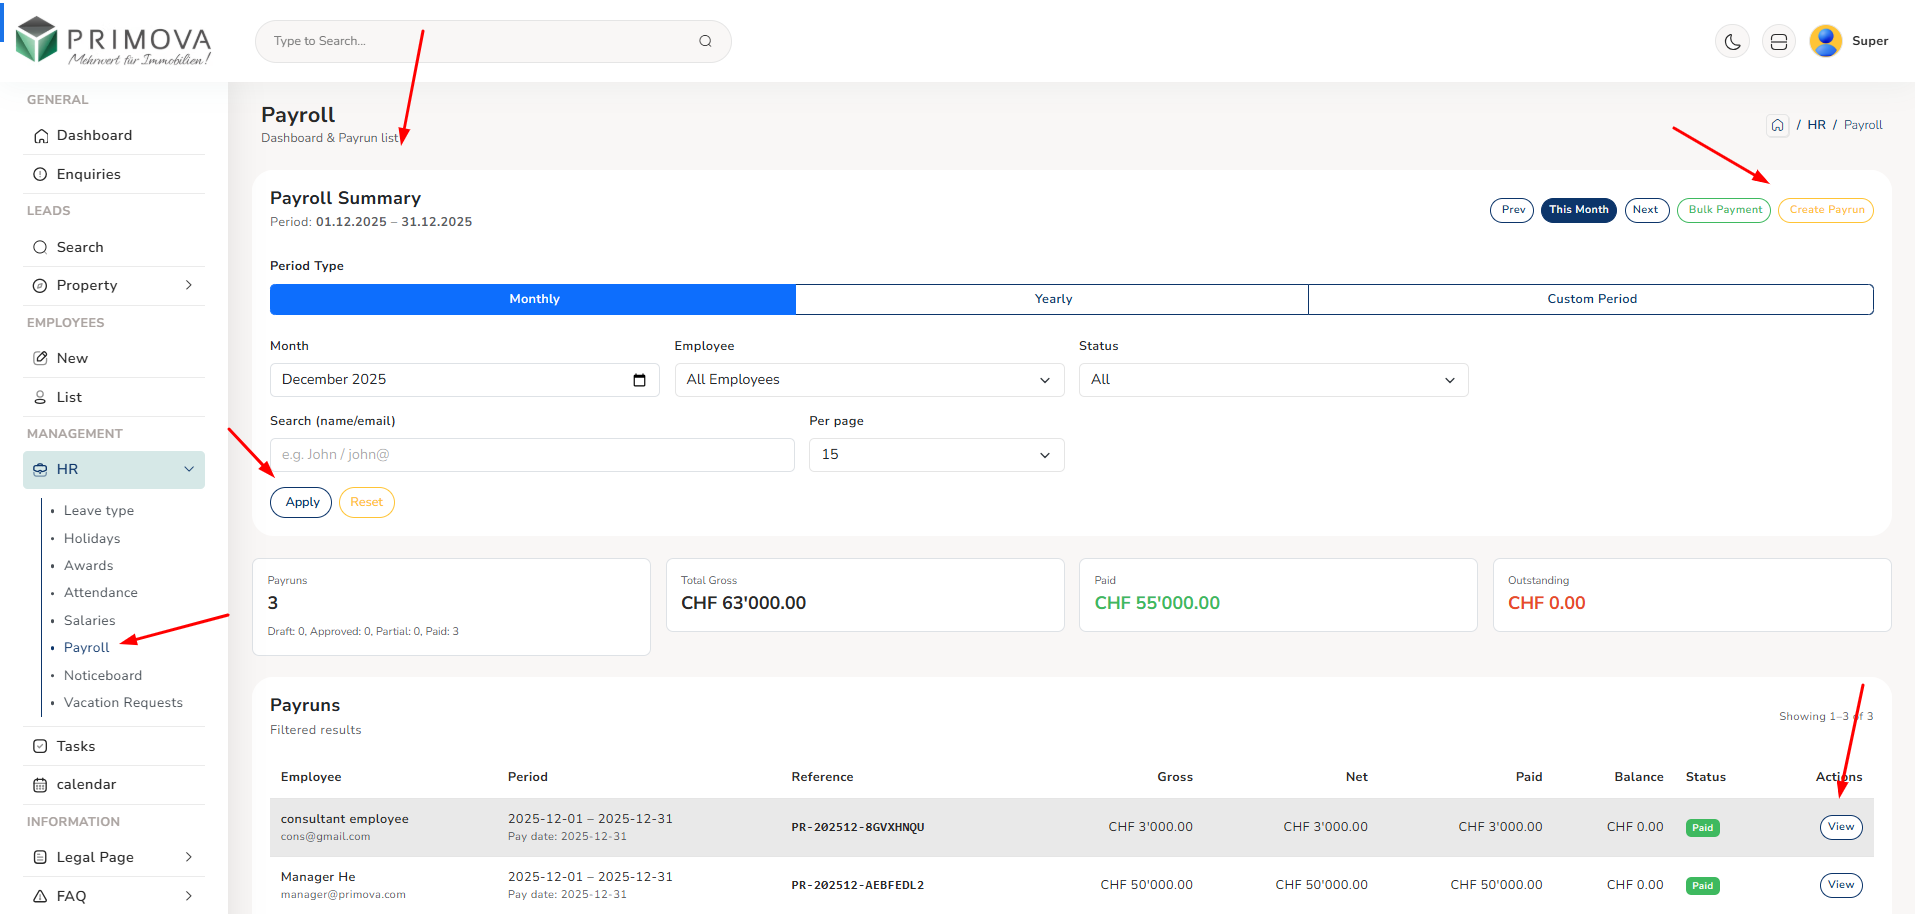Open Dashboard from the sidebar
The width and height of the screenshot is (1915, 914).
point(94,136)
